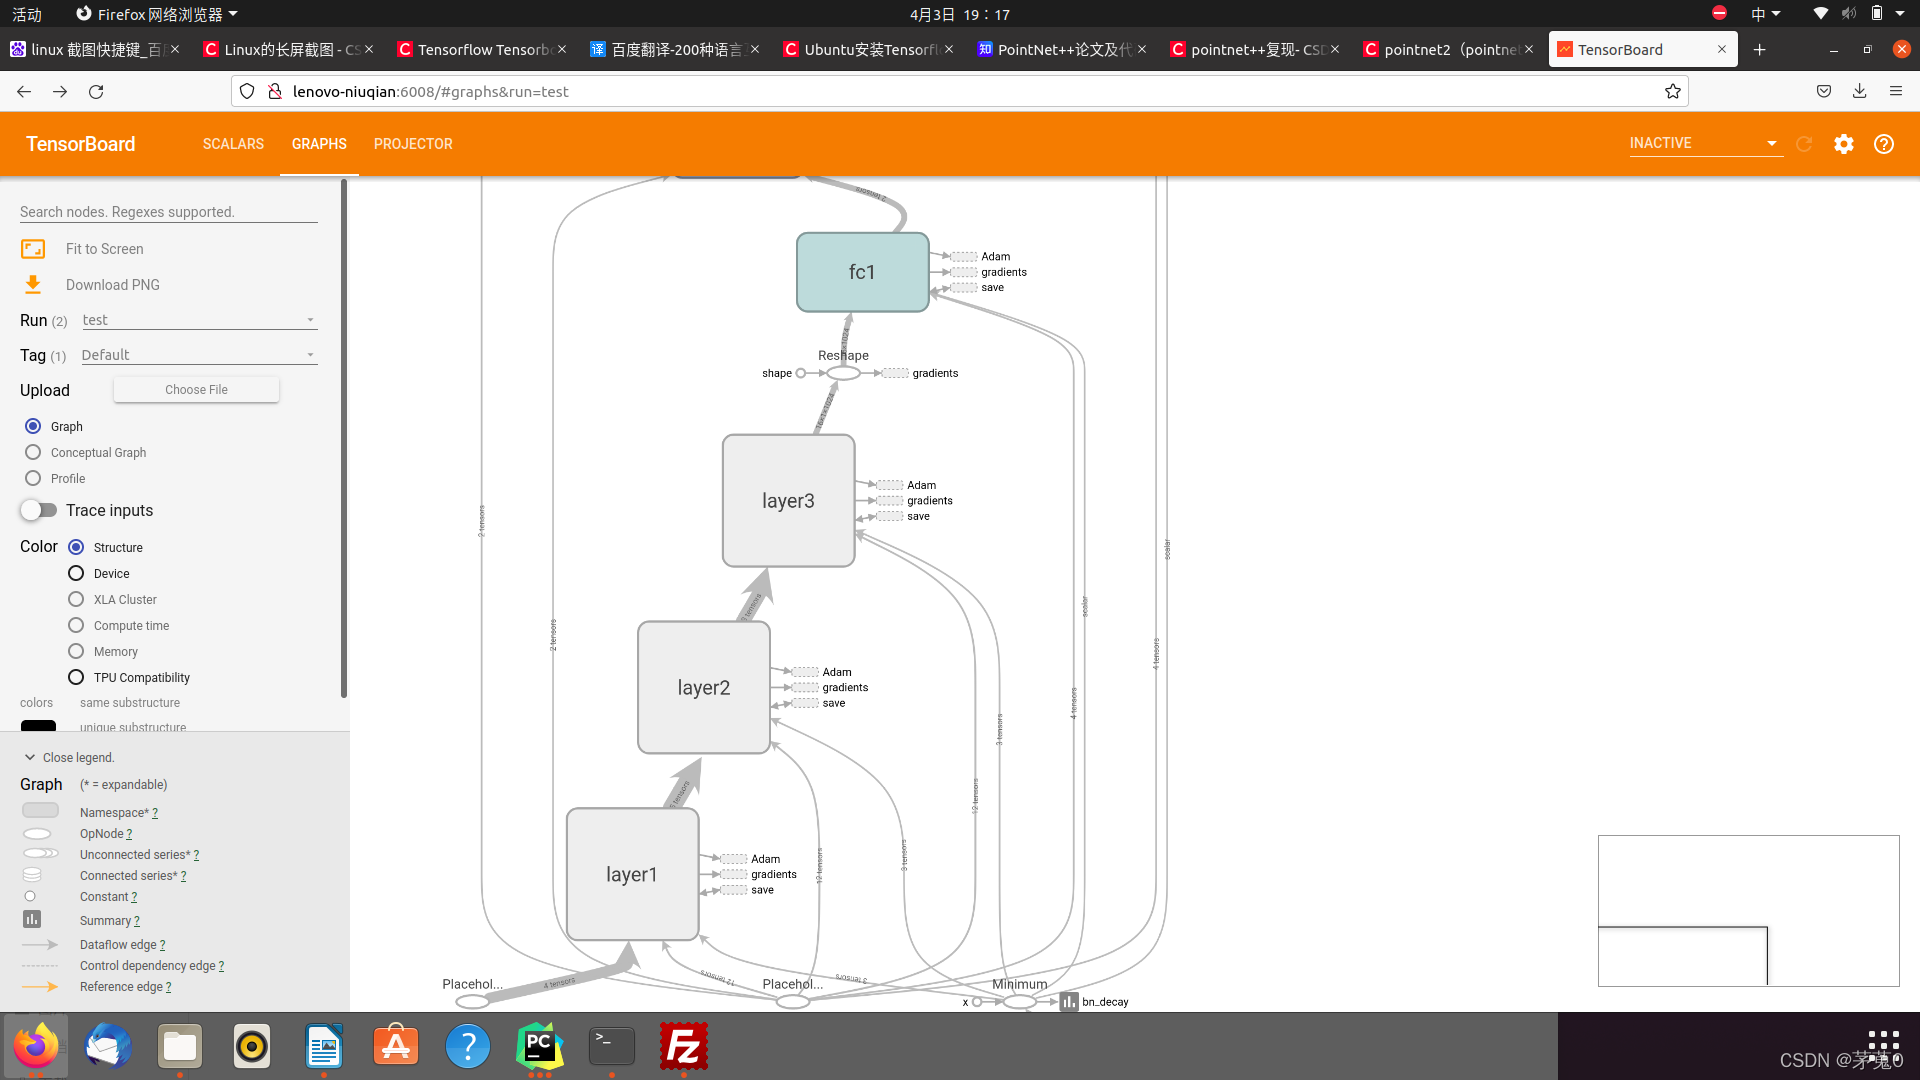Screen dimensions: 1920x1080
Task: Enable the Trace inputs switch
Action: pos(39,510)
